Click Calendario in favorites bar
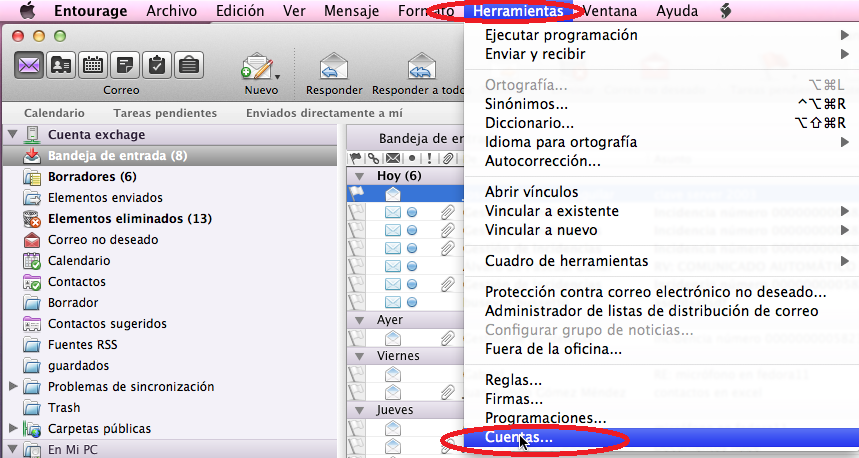Viewport: 859px width, 458px height. click(x=54, y=113)
